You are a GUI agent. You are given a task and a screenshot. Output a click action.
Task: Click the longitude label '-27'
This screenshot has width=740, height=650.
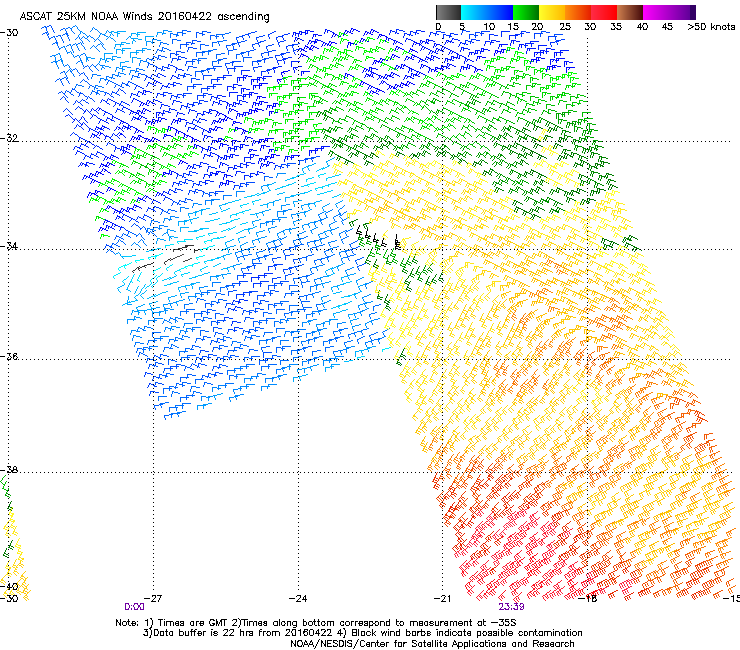coord(152,599)
